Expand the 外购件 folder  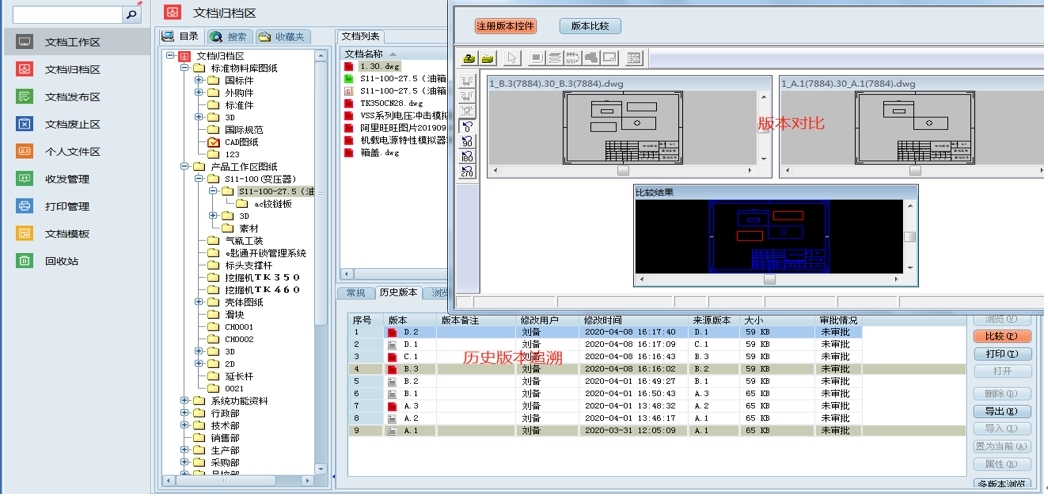click(199, 92)
